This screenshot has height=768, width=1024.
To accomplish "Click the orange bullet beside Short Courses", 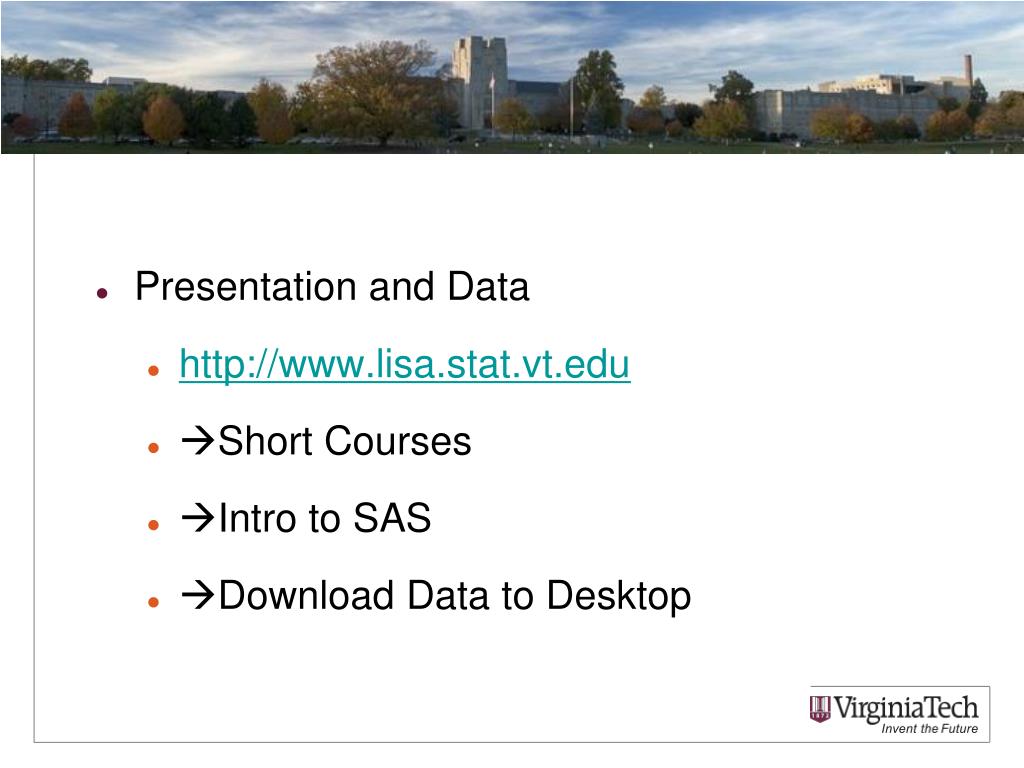I will point(153,448).
